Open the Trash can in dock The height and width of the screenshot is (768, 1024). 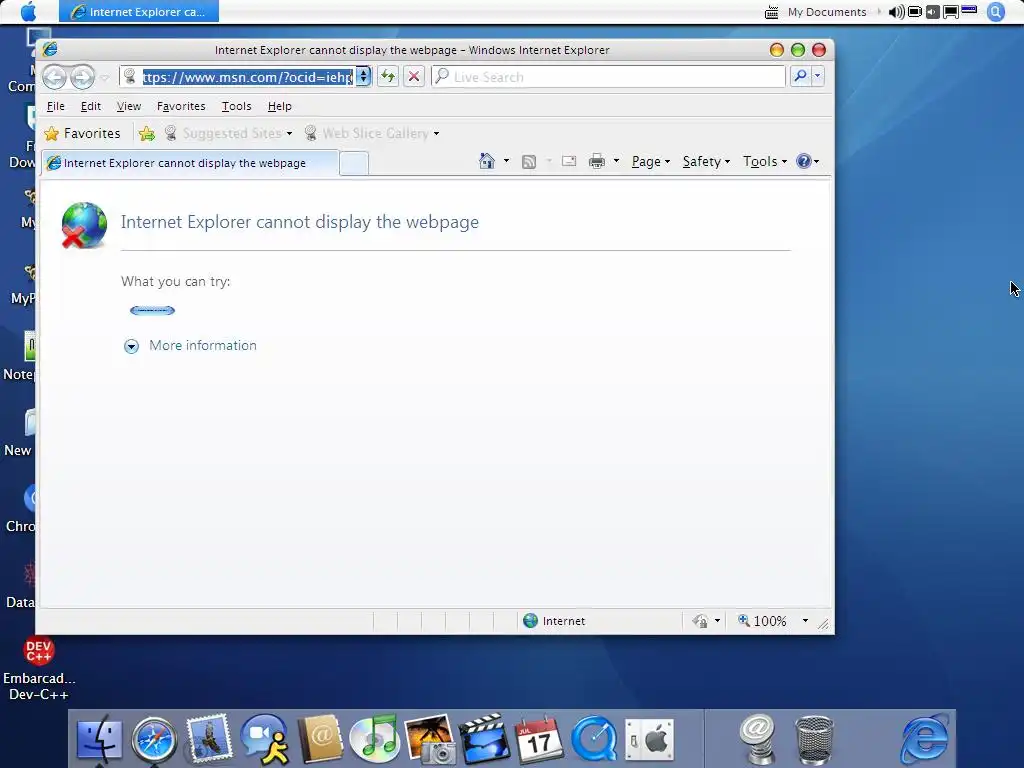(x=814, y=740)
